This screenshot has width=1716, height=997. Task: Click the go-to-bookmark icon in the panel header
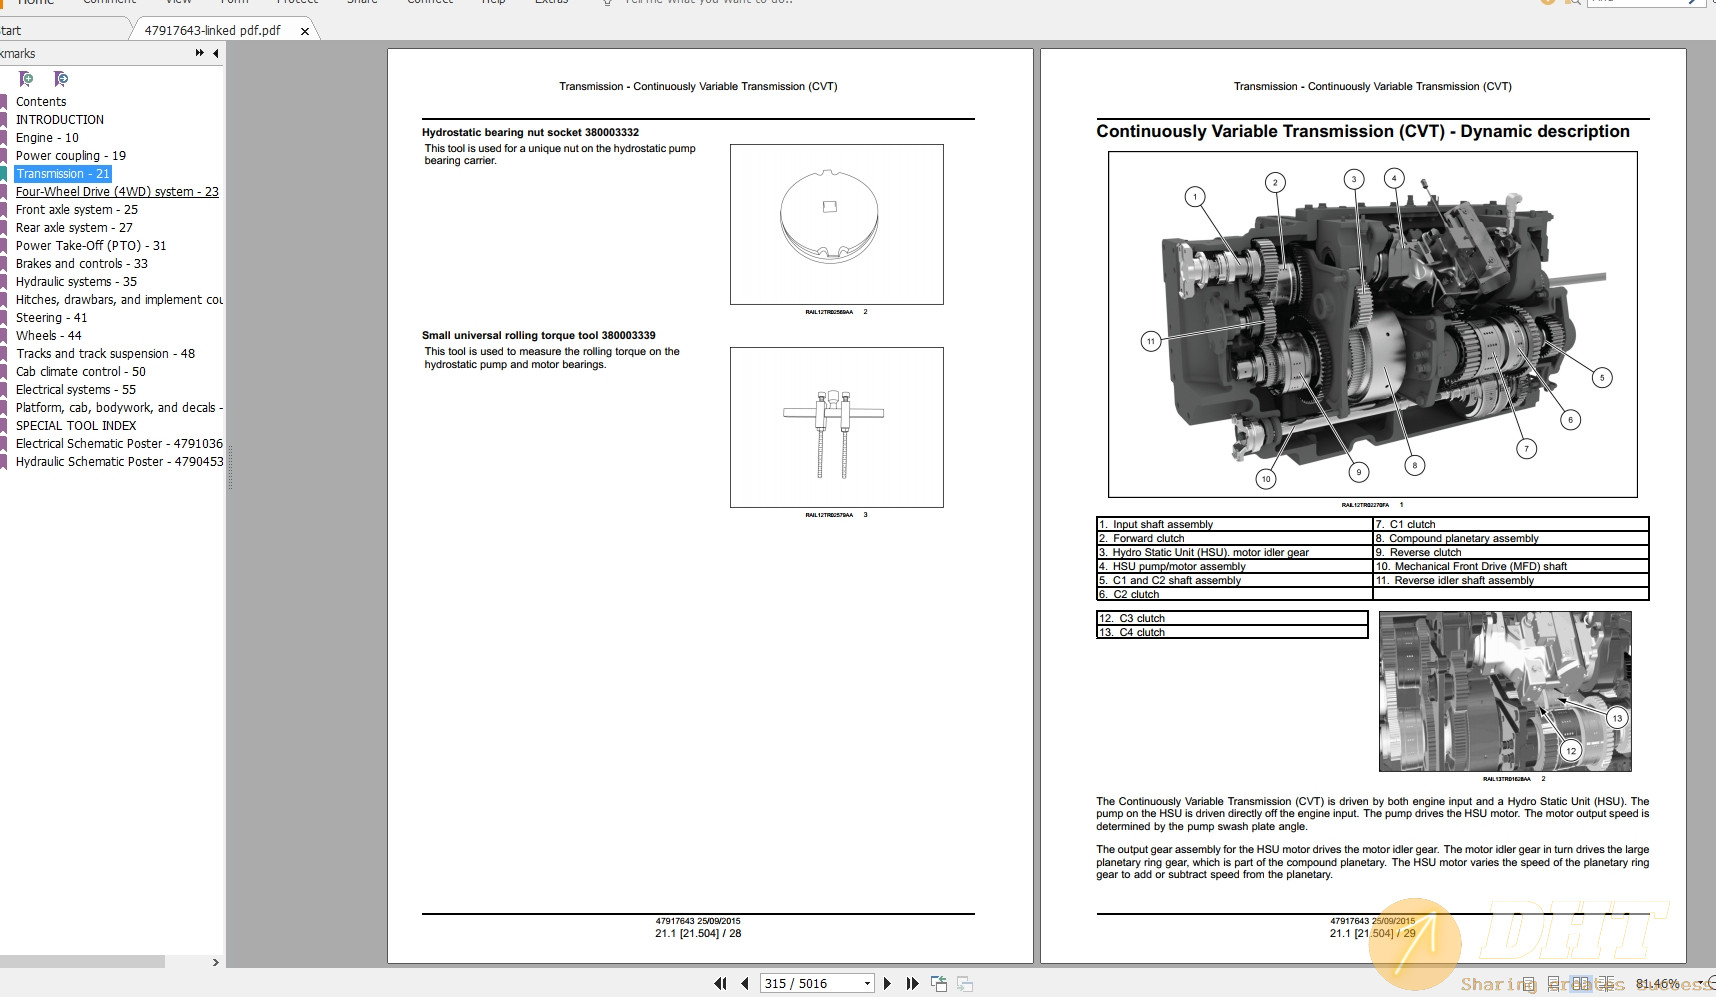point(58,79)
